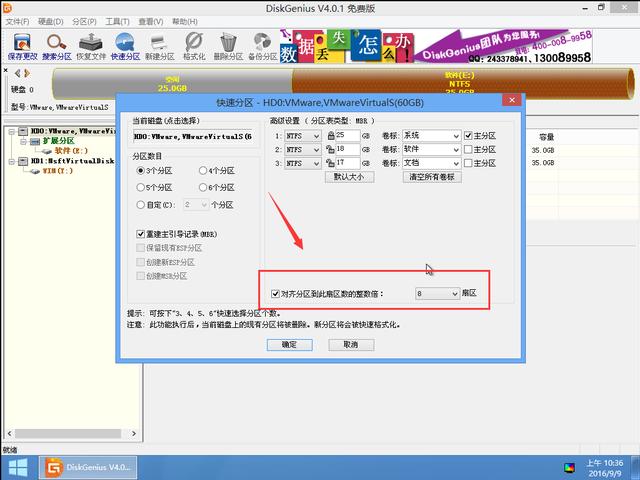Click the 保存更改 (Save Changes) toolbar icon
Screen dimensions: 640x480
[x=21, y=45]
